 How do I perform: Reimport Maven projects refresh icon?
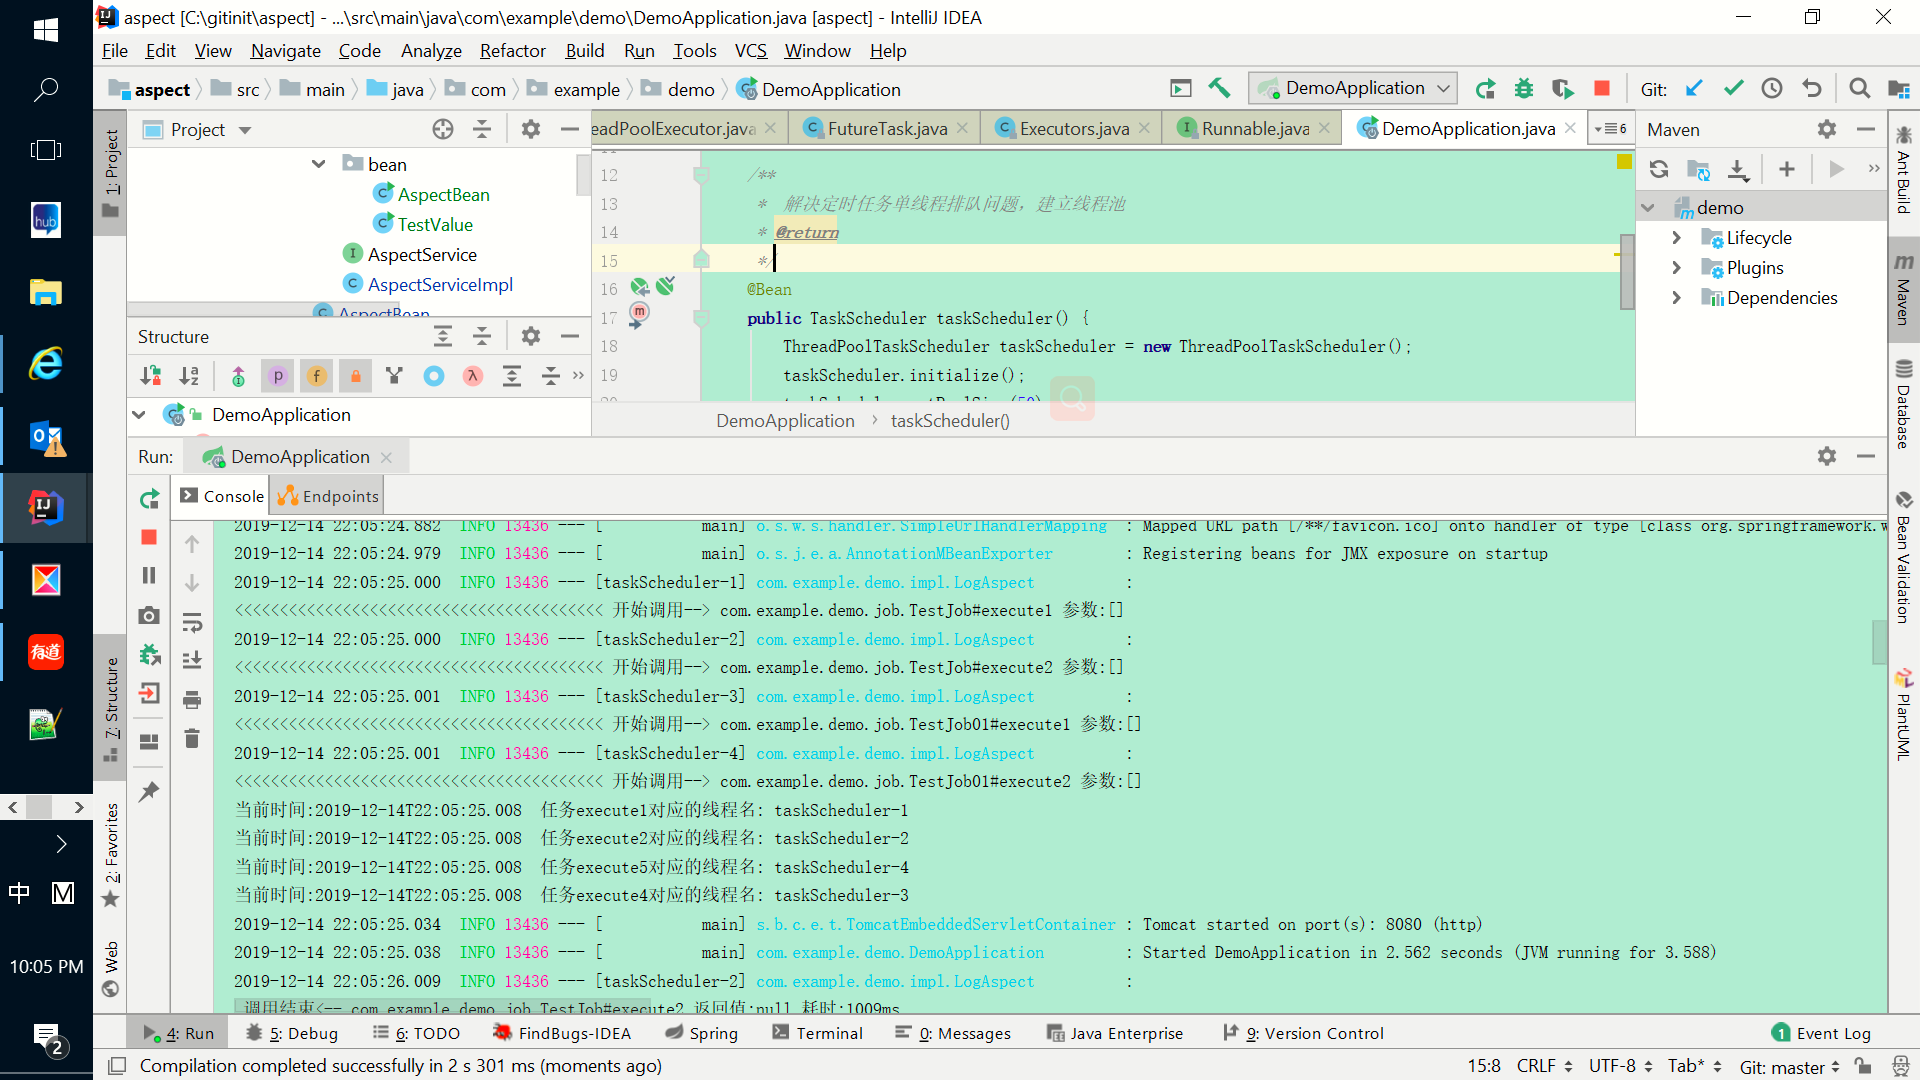(x=1659, y=169)
